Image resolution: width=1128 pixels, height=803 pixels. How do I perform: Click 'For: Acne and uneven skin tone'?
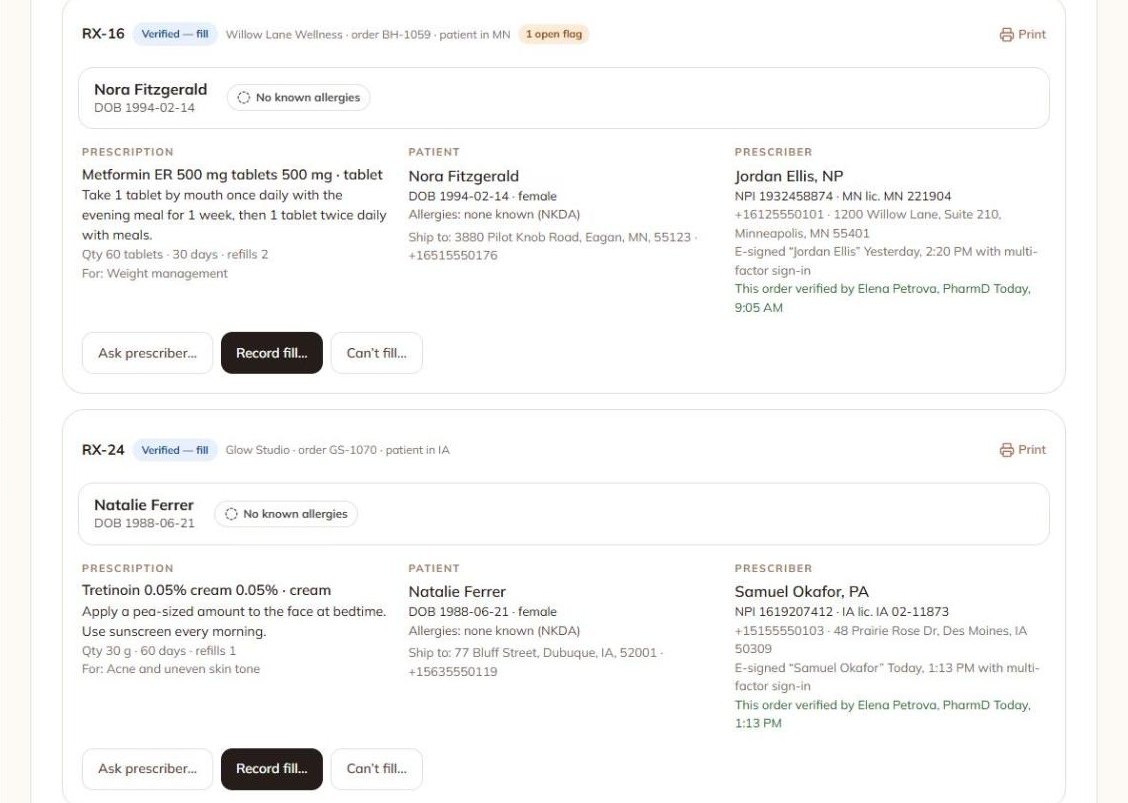tap(170, 669)
